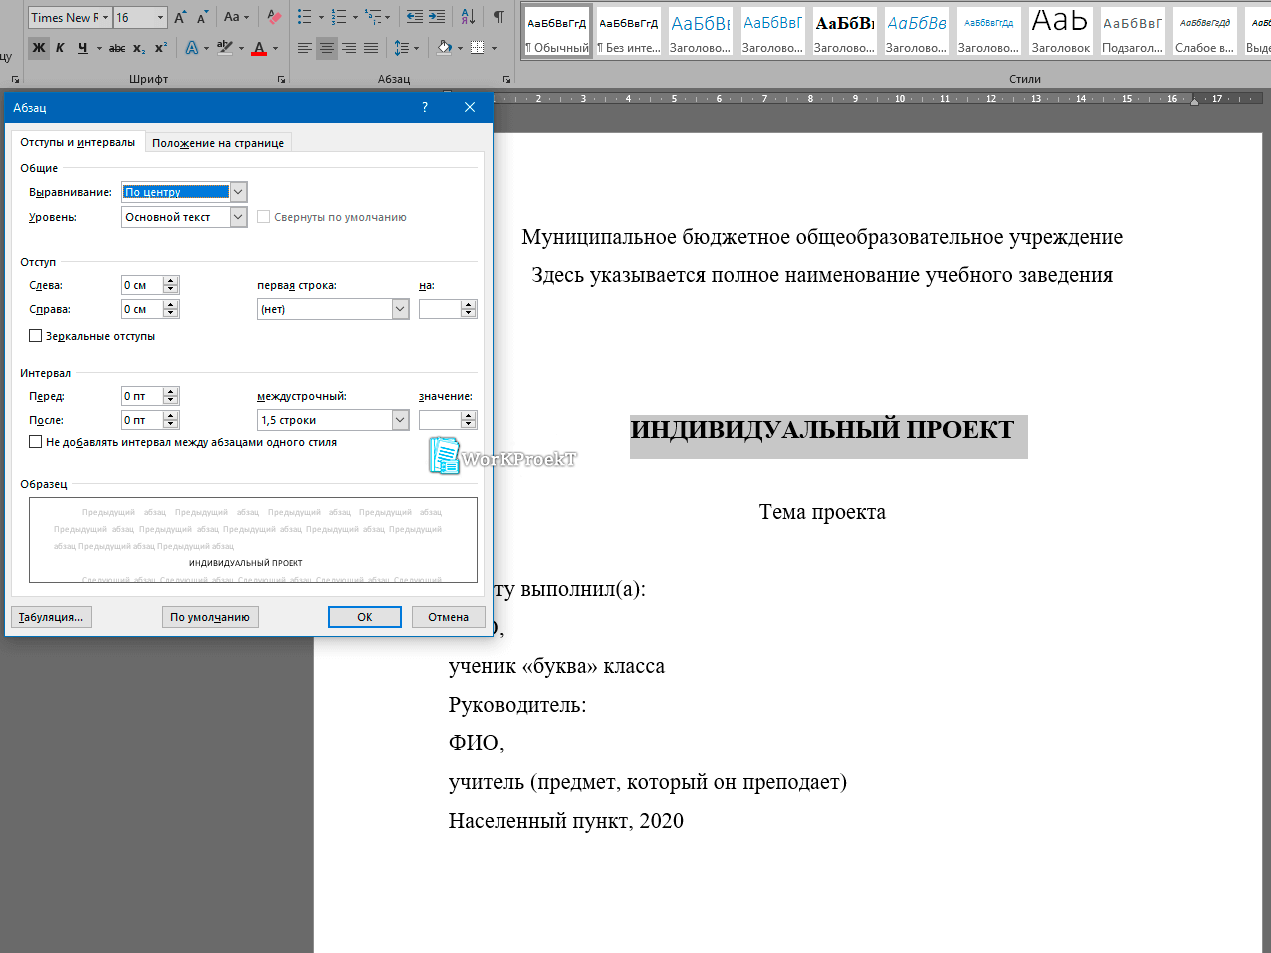This screenshot has height=953, width=1271.
Task: Click the sort text icon
Action: click(468, 17)
